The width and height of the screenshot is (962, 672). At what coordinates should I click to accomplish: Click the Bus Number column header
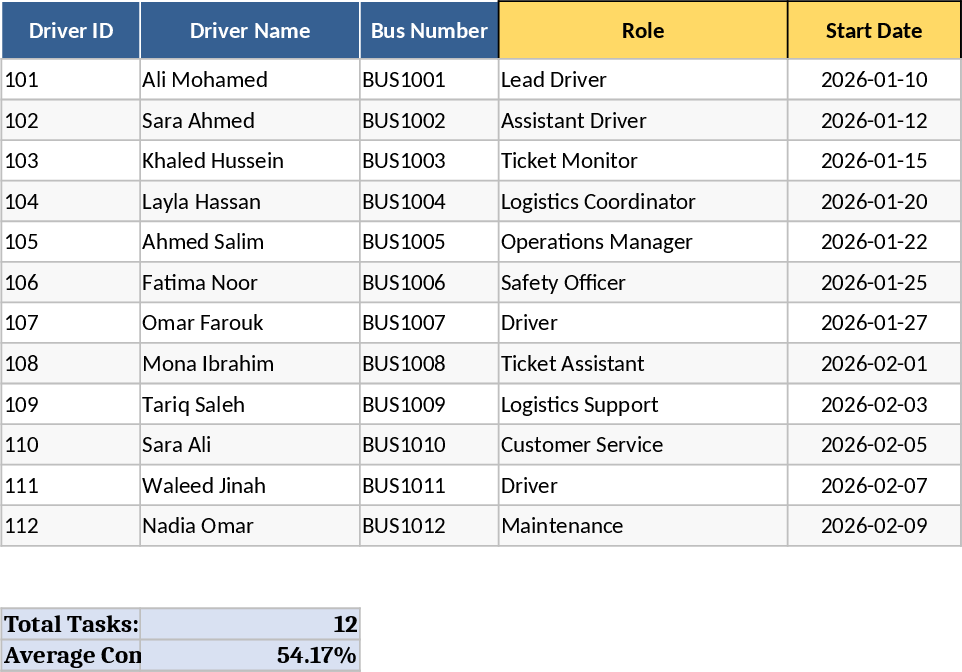click(429, 30)
